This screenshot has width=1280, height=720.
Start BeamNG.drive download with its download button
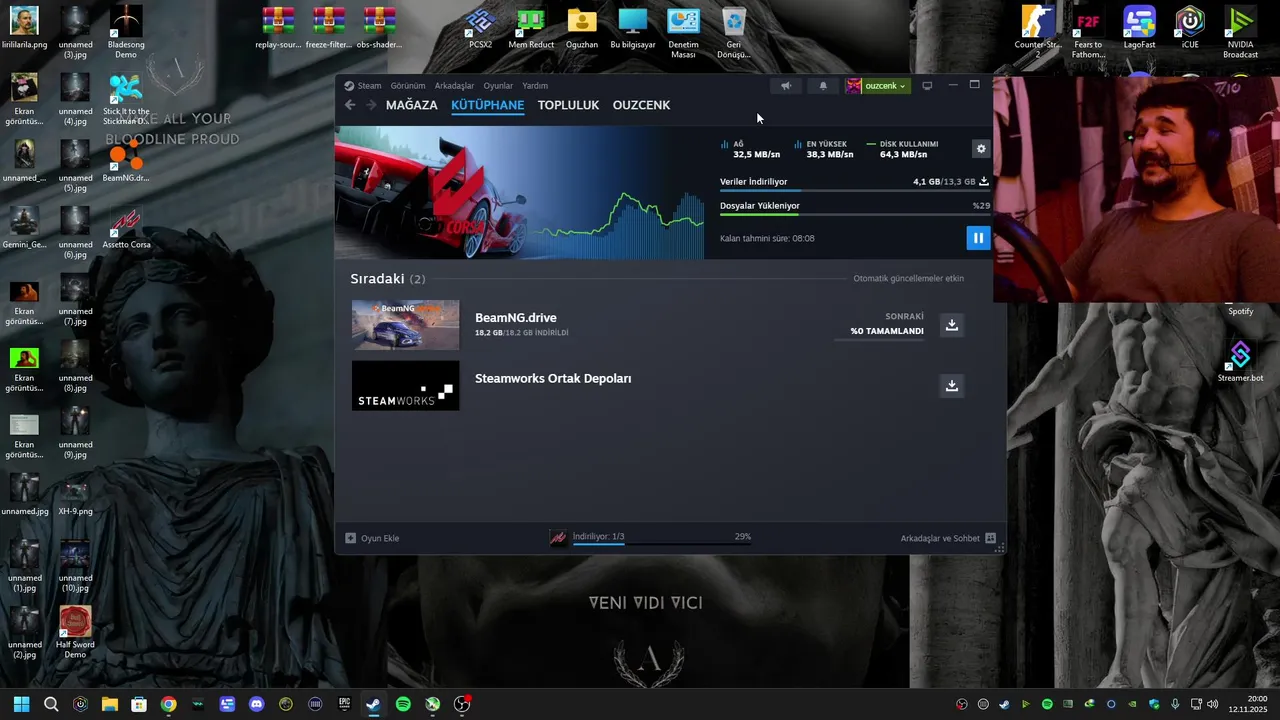click(x=952, y=325)
